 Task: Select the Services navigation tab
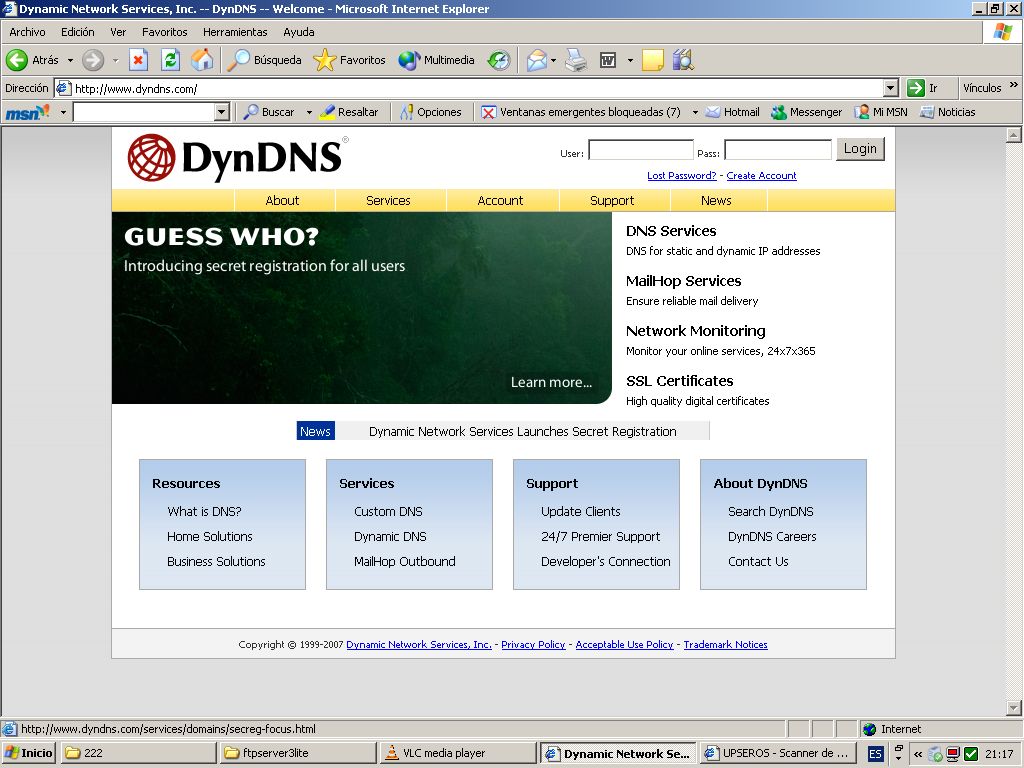389,200
